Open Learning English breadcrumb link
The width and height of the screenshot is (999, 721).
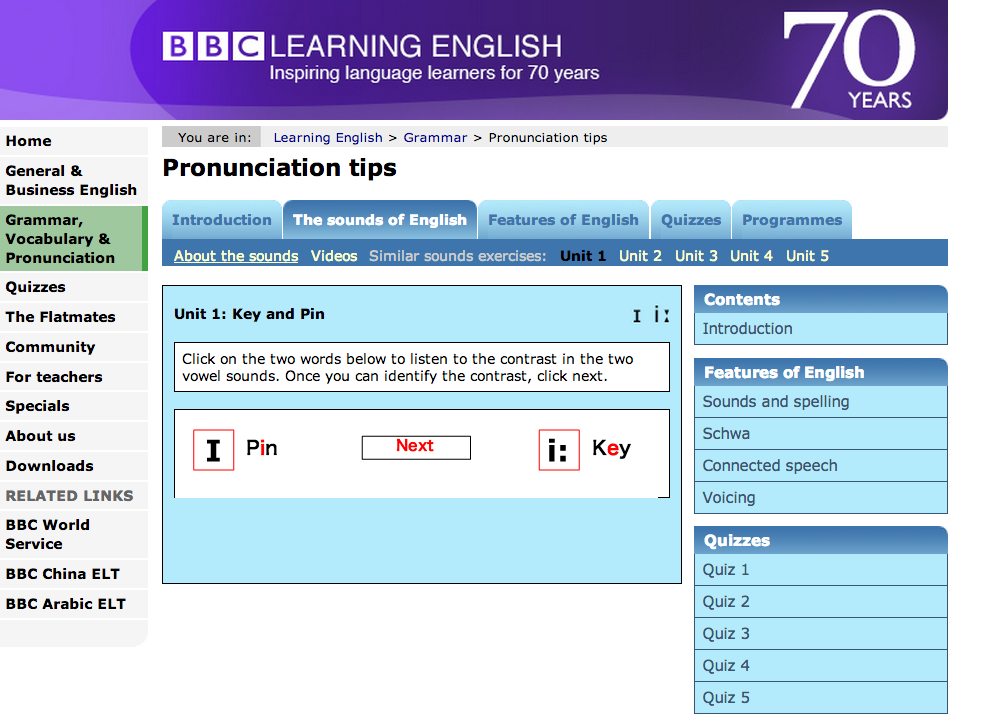click(x=328, y=138)
